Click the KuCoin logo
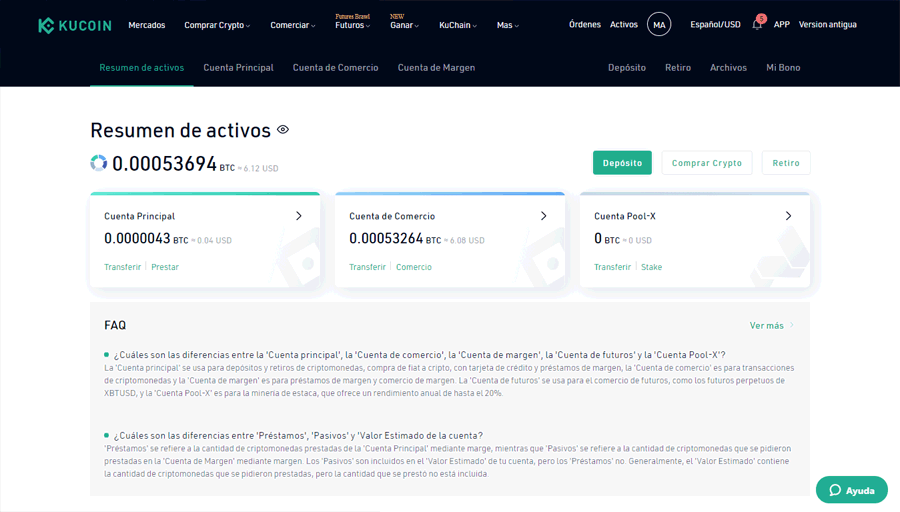This screenshot has height=512, width=900. (75, 25)
